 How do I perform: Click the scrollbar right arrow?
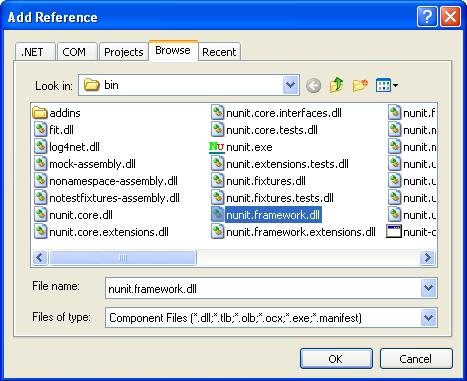[428, 258]
